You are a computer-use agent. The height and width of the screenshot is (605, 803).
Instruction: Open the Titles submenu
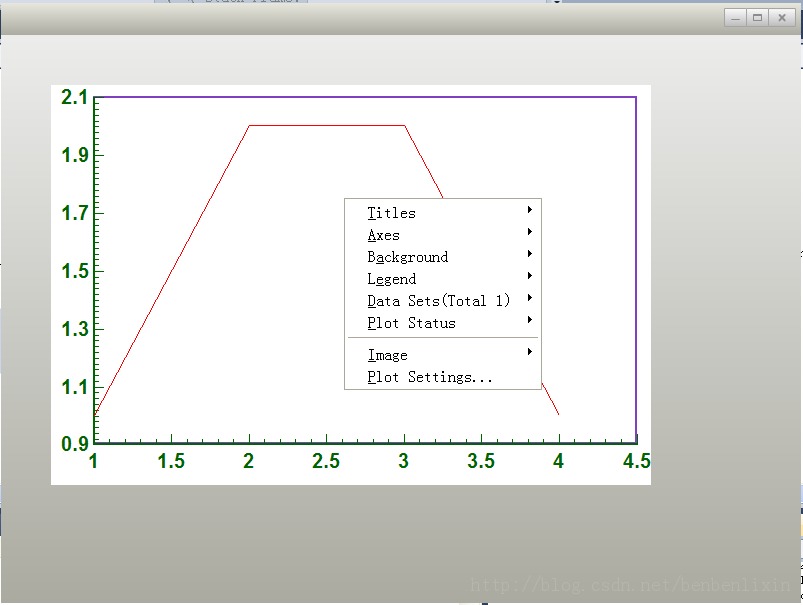point(442,213)
